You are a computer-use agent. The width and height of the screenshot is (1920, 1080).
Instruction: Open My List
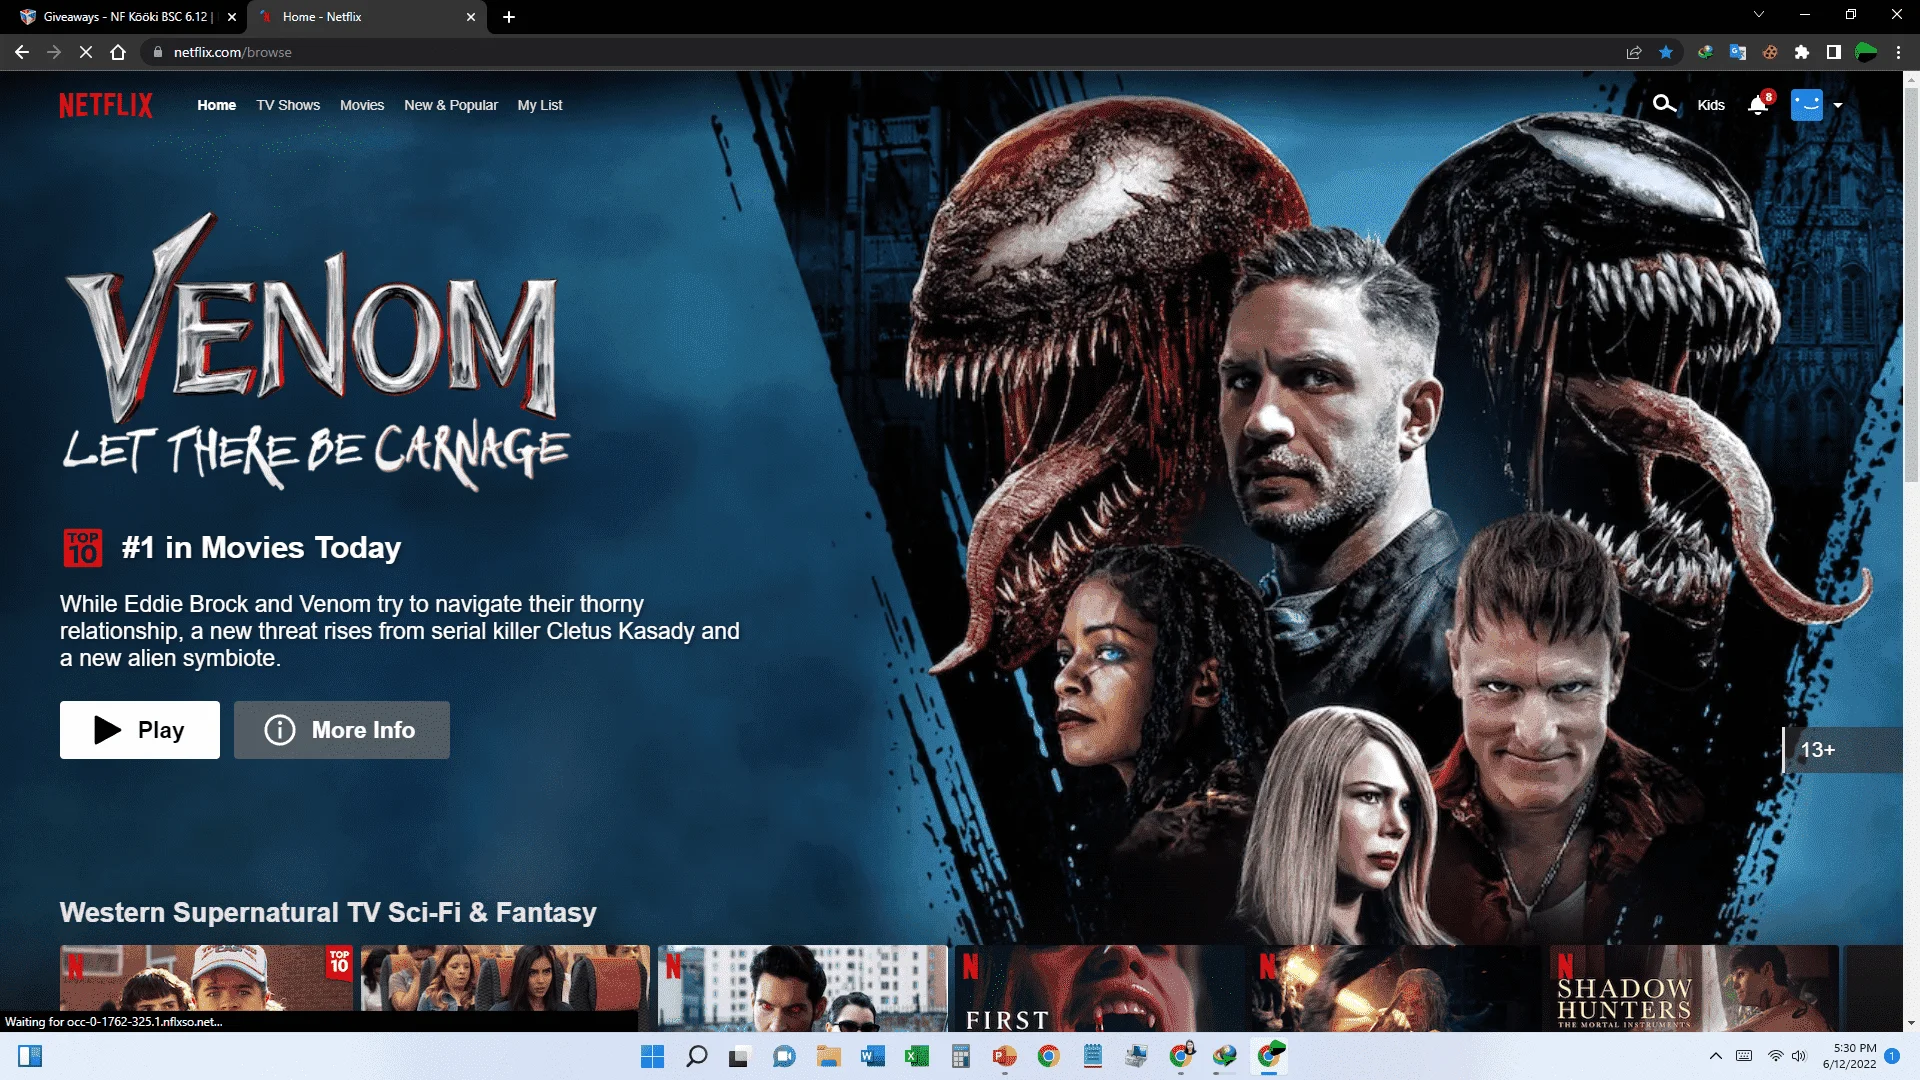click(540, 105)
